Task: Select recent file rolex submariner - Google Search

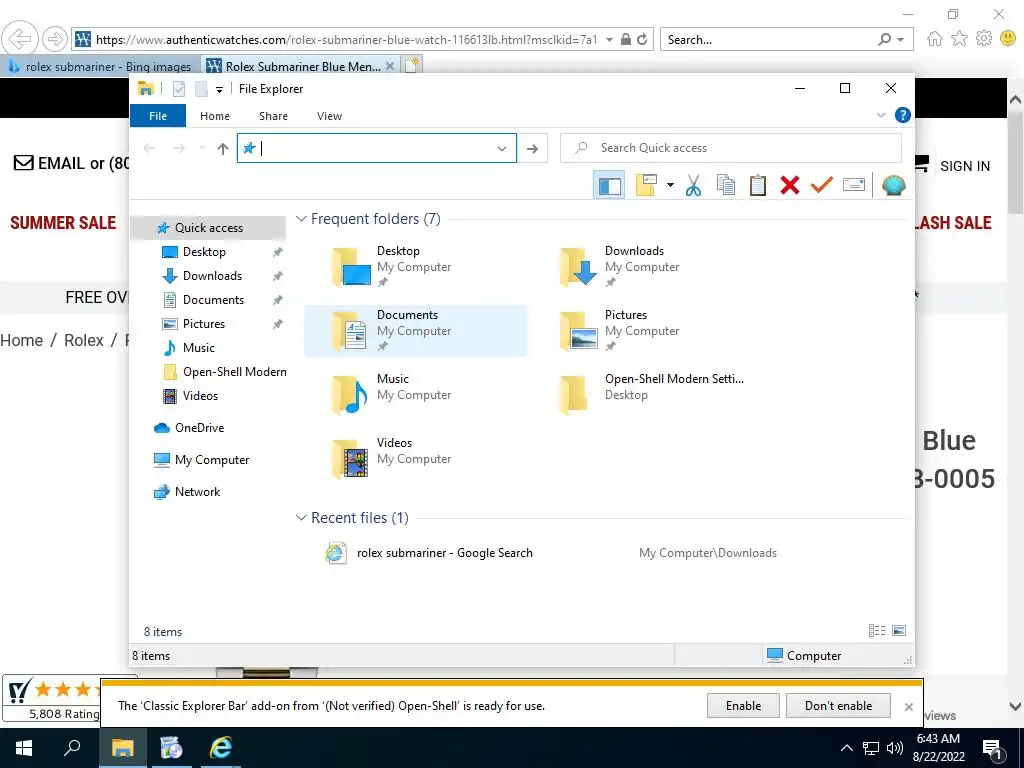Action: [x=444, y=553]
